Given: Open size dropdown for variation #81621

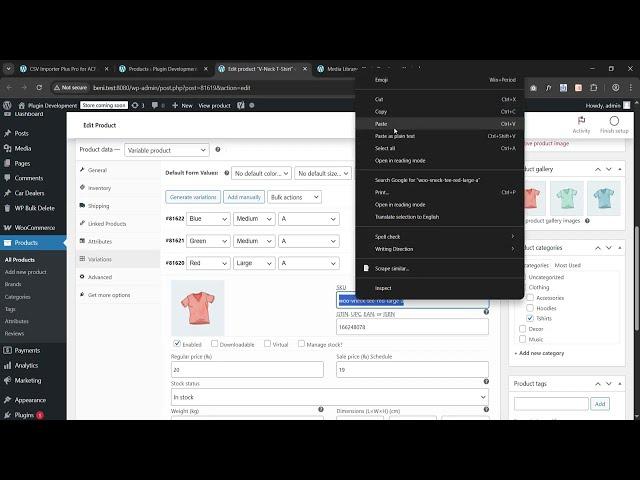Looking at the screenshot, I should (x=253, y=241).
